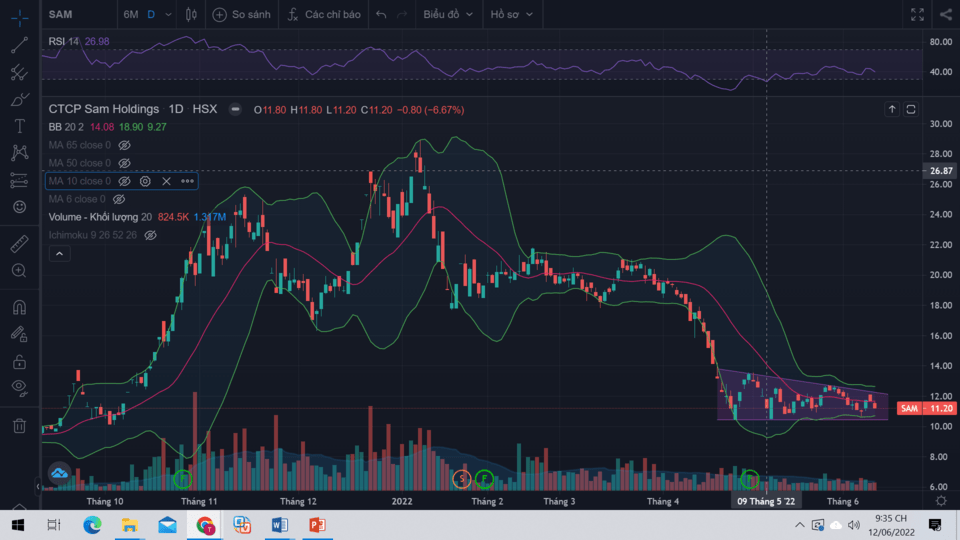Open the Hồ sơ menu

coord(511,15)
